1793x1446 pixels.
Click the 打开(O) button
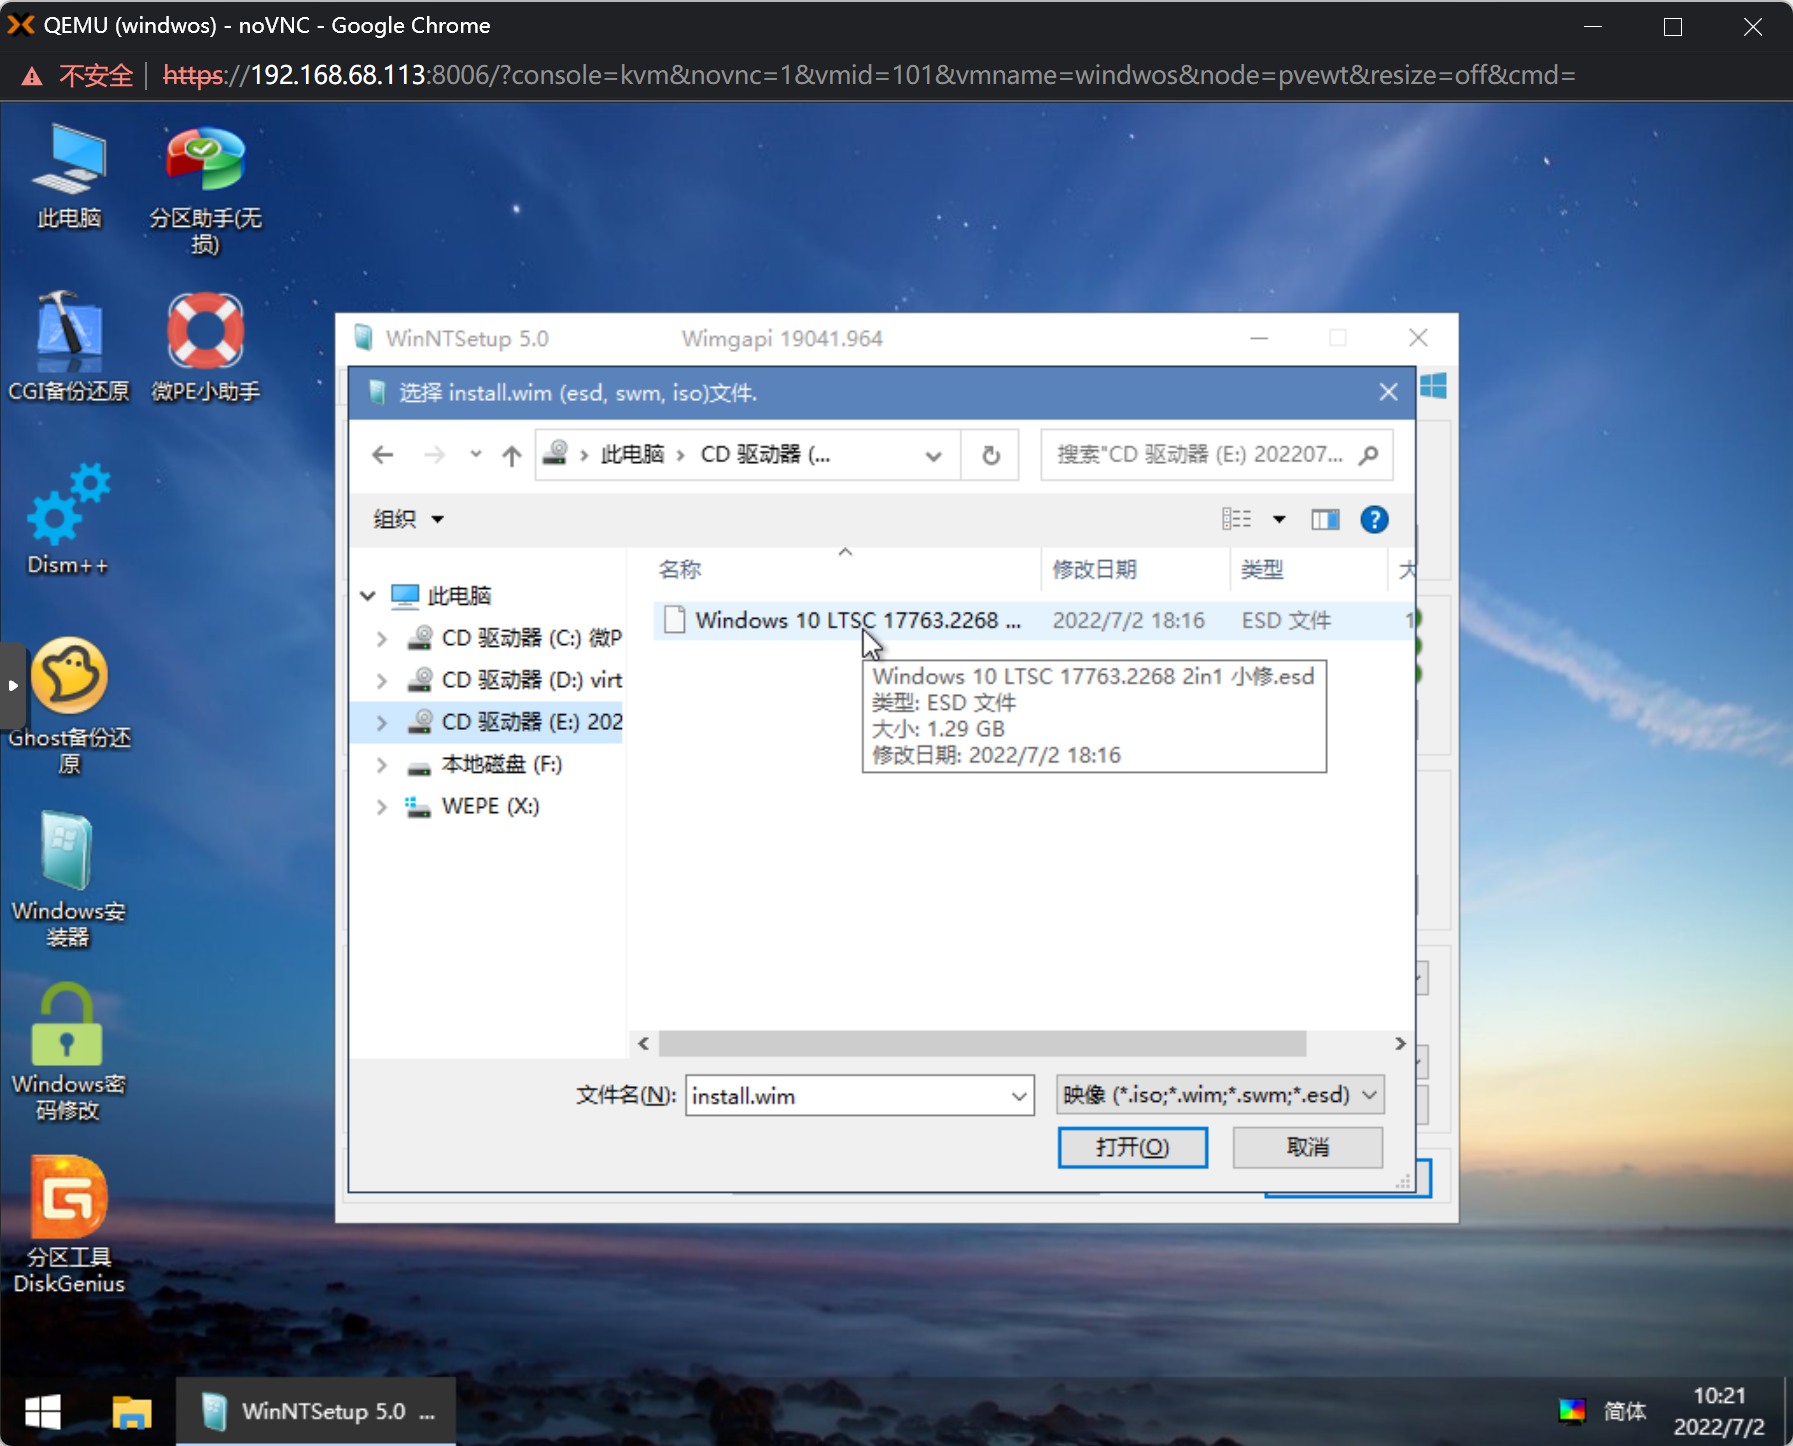1132,1147
